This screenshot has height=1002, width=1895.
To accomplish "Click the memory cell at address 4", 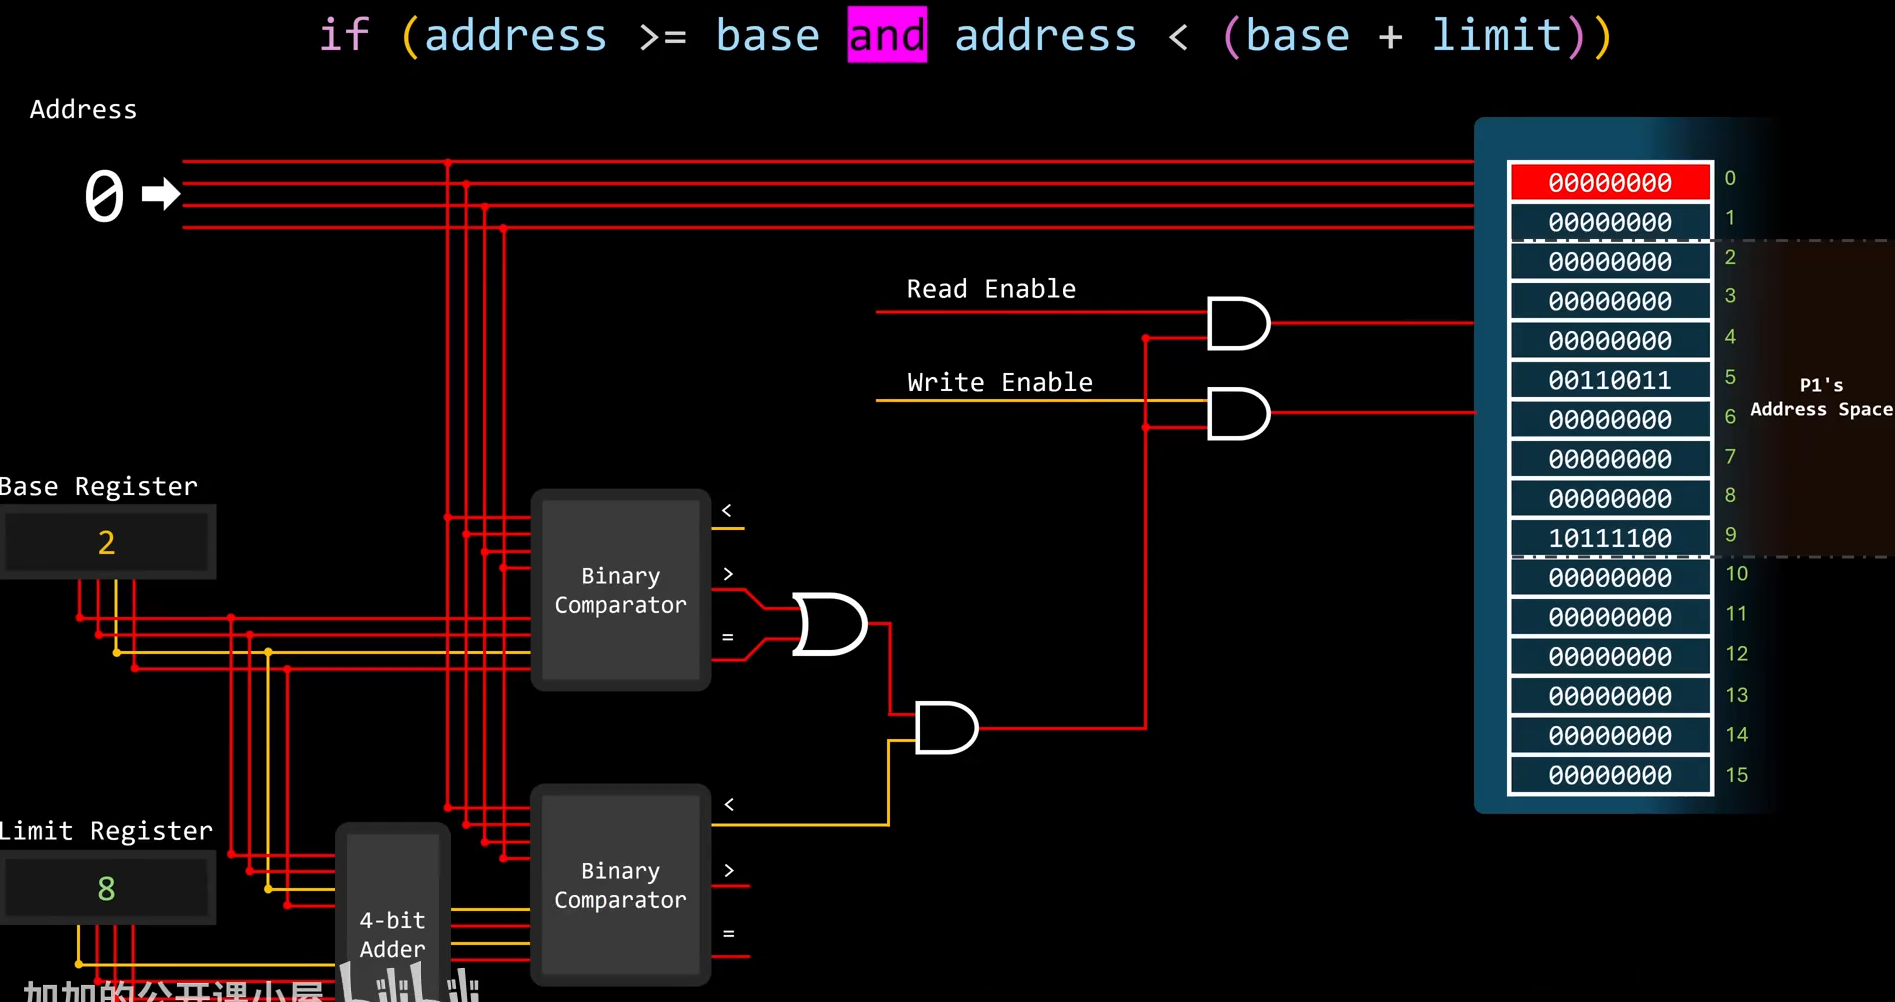I will tap(1610, 340).
